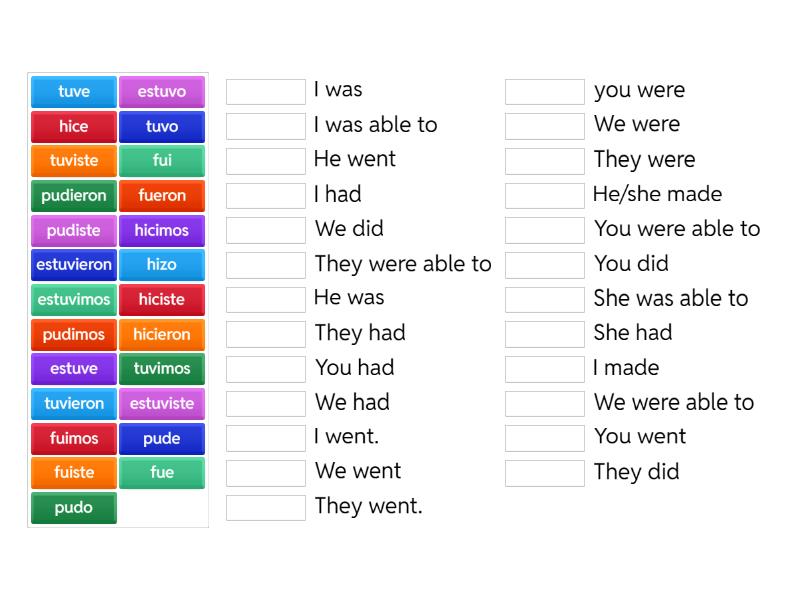This screenshot has height=600, width=800.
Task: Select the slot next to 'He/she made'
Action: coord(545,196)
